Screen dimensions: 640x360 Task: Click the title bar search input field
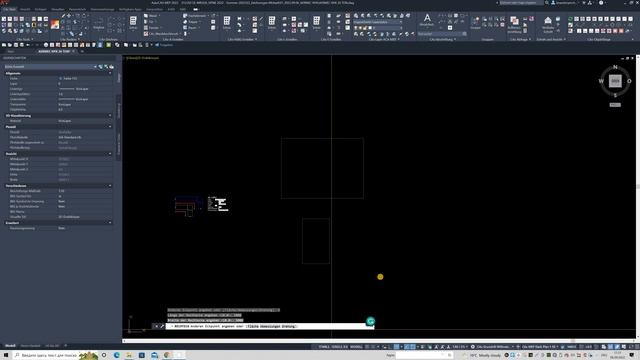click(x=521, y=3)
